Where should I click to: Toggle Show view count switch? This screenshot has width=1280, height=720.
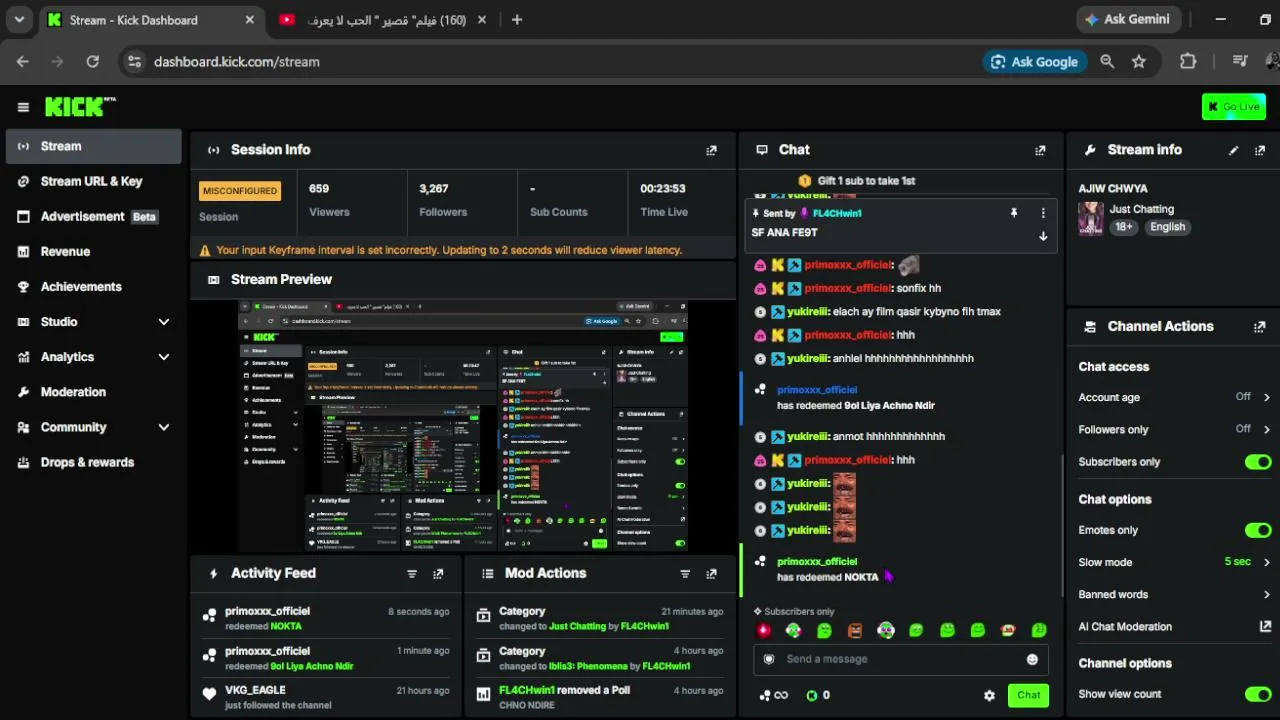pos(1258,694)
